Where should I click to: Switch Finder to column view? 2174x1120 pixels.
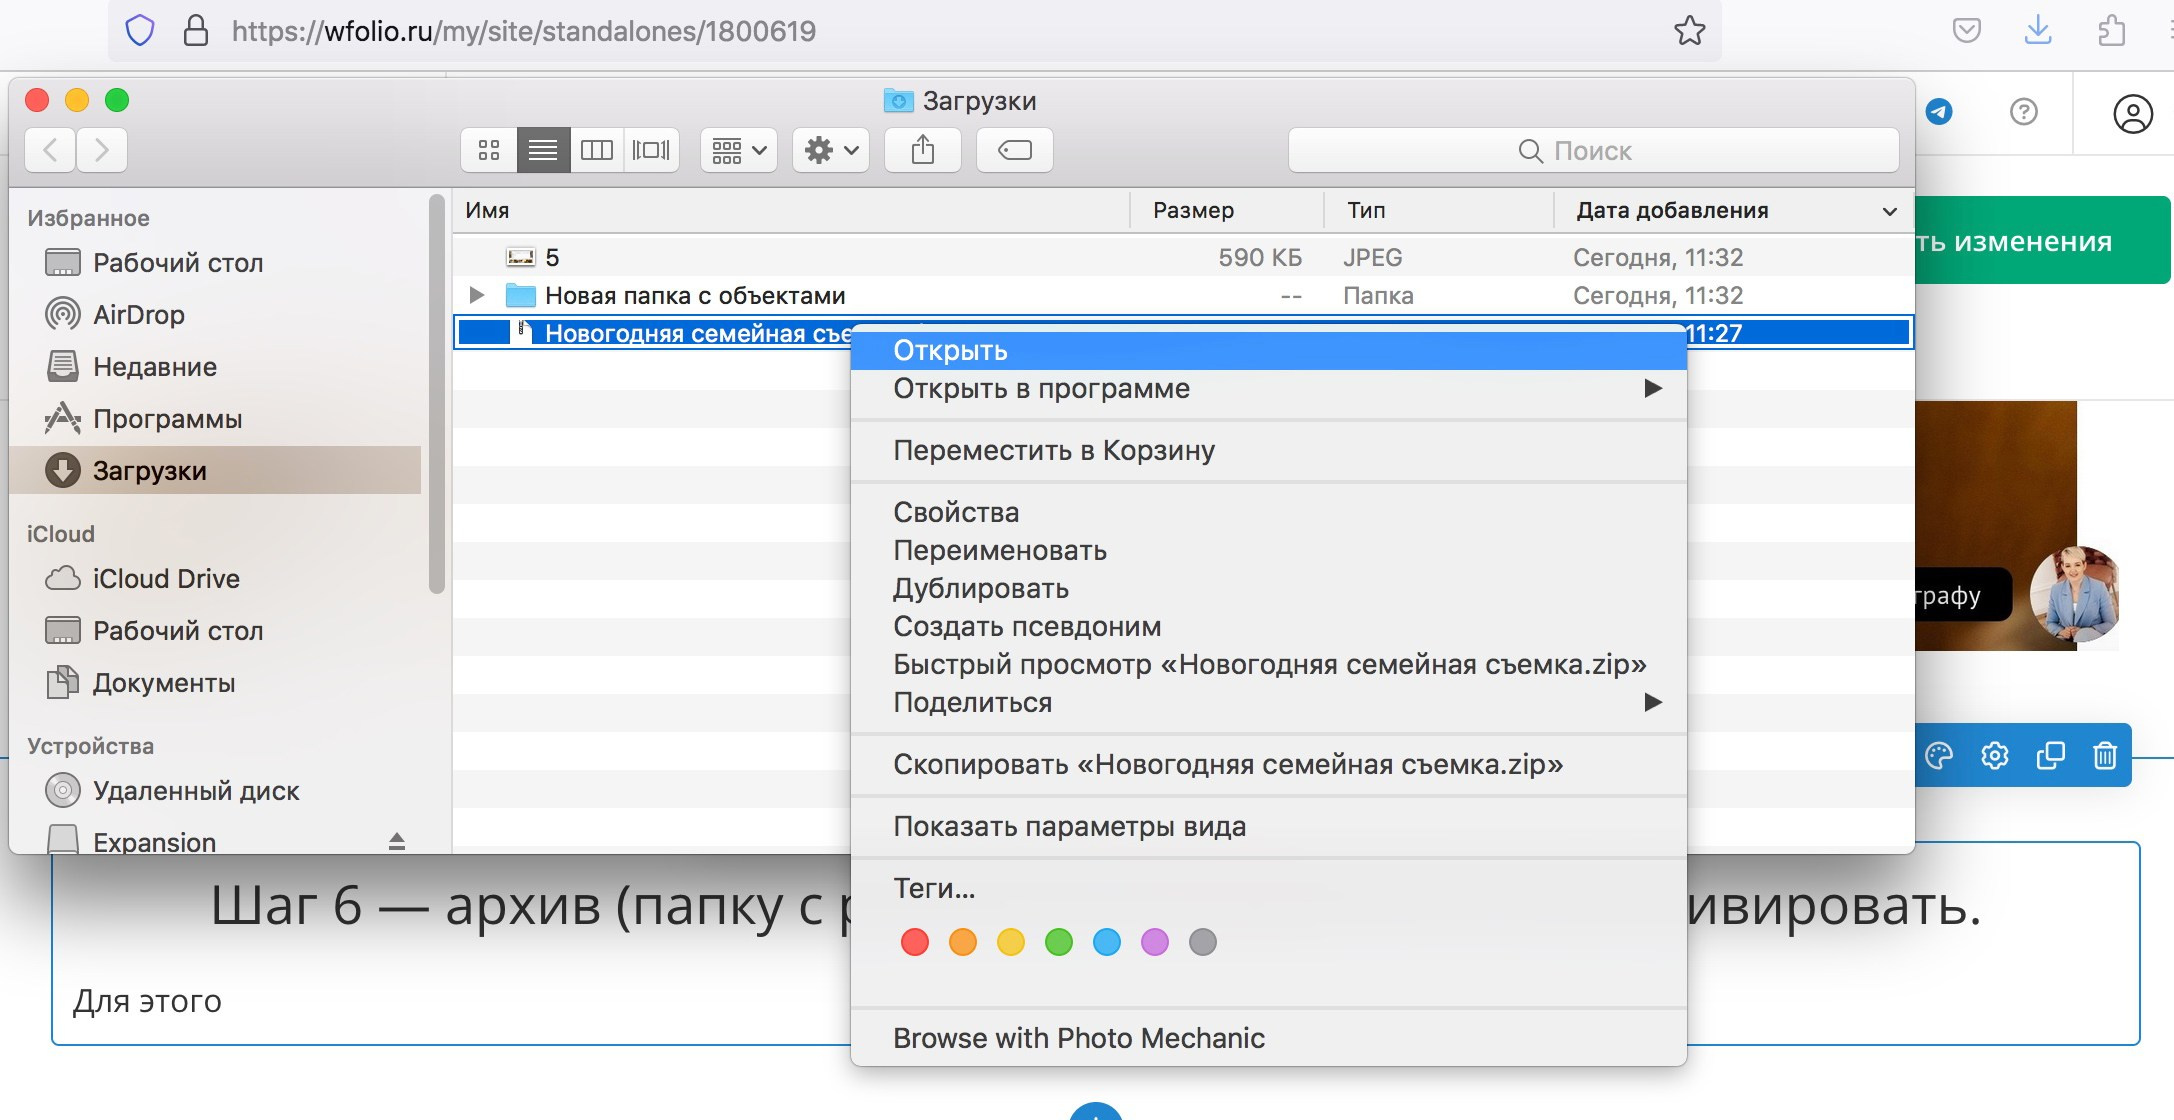[597, 150]
